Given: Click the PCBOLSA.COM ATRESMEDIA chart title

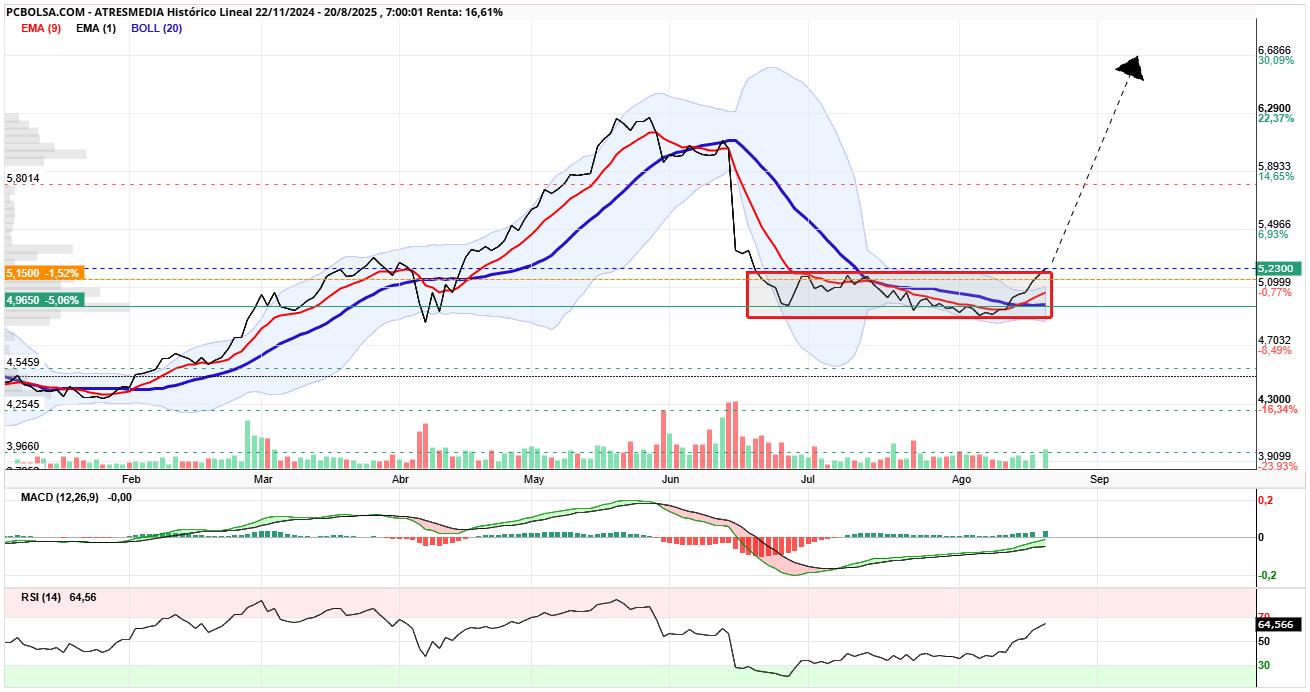Looking at the screenshot, I should coord(254,12).
